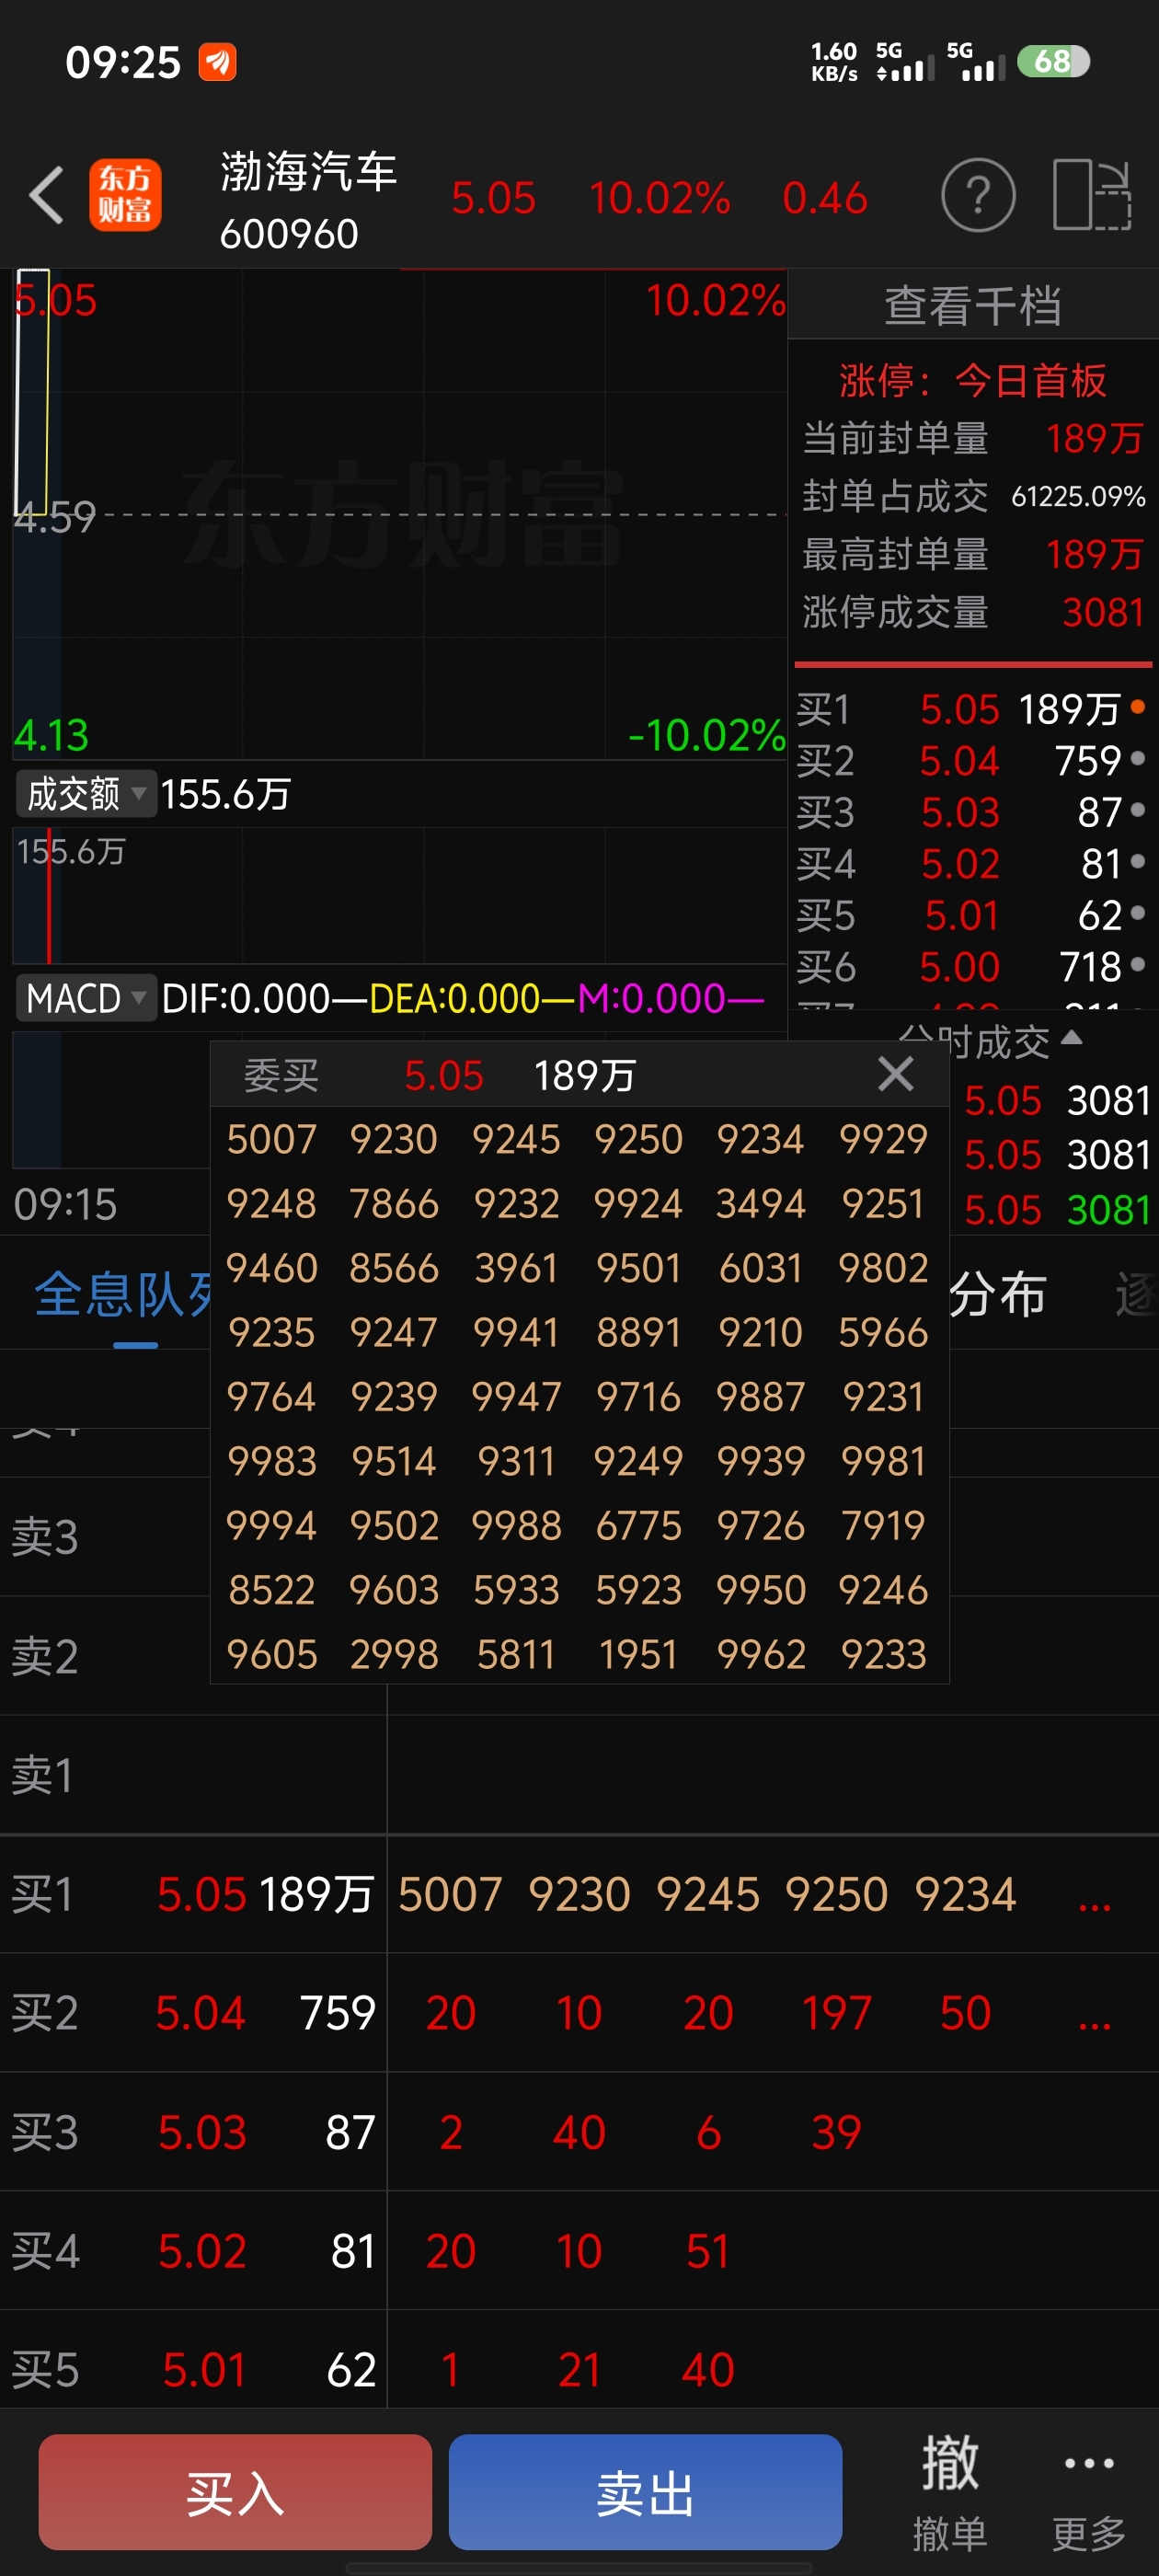Screen dimensions: 1159x2576
Task: Open the 更多 three-dots menu
Action: [x=1089, y=2494]
